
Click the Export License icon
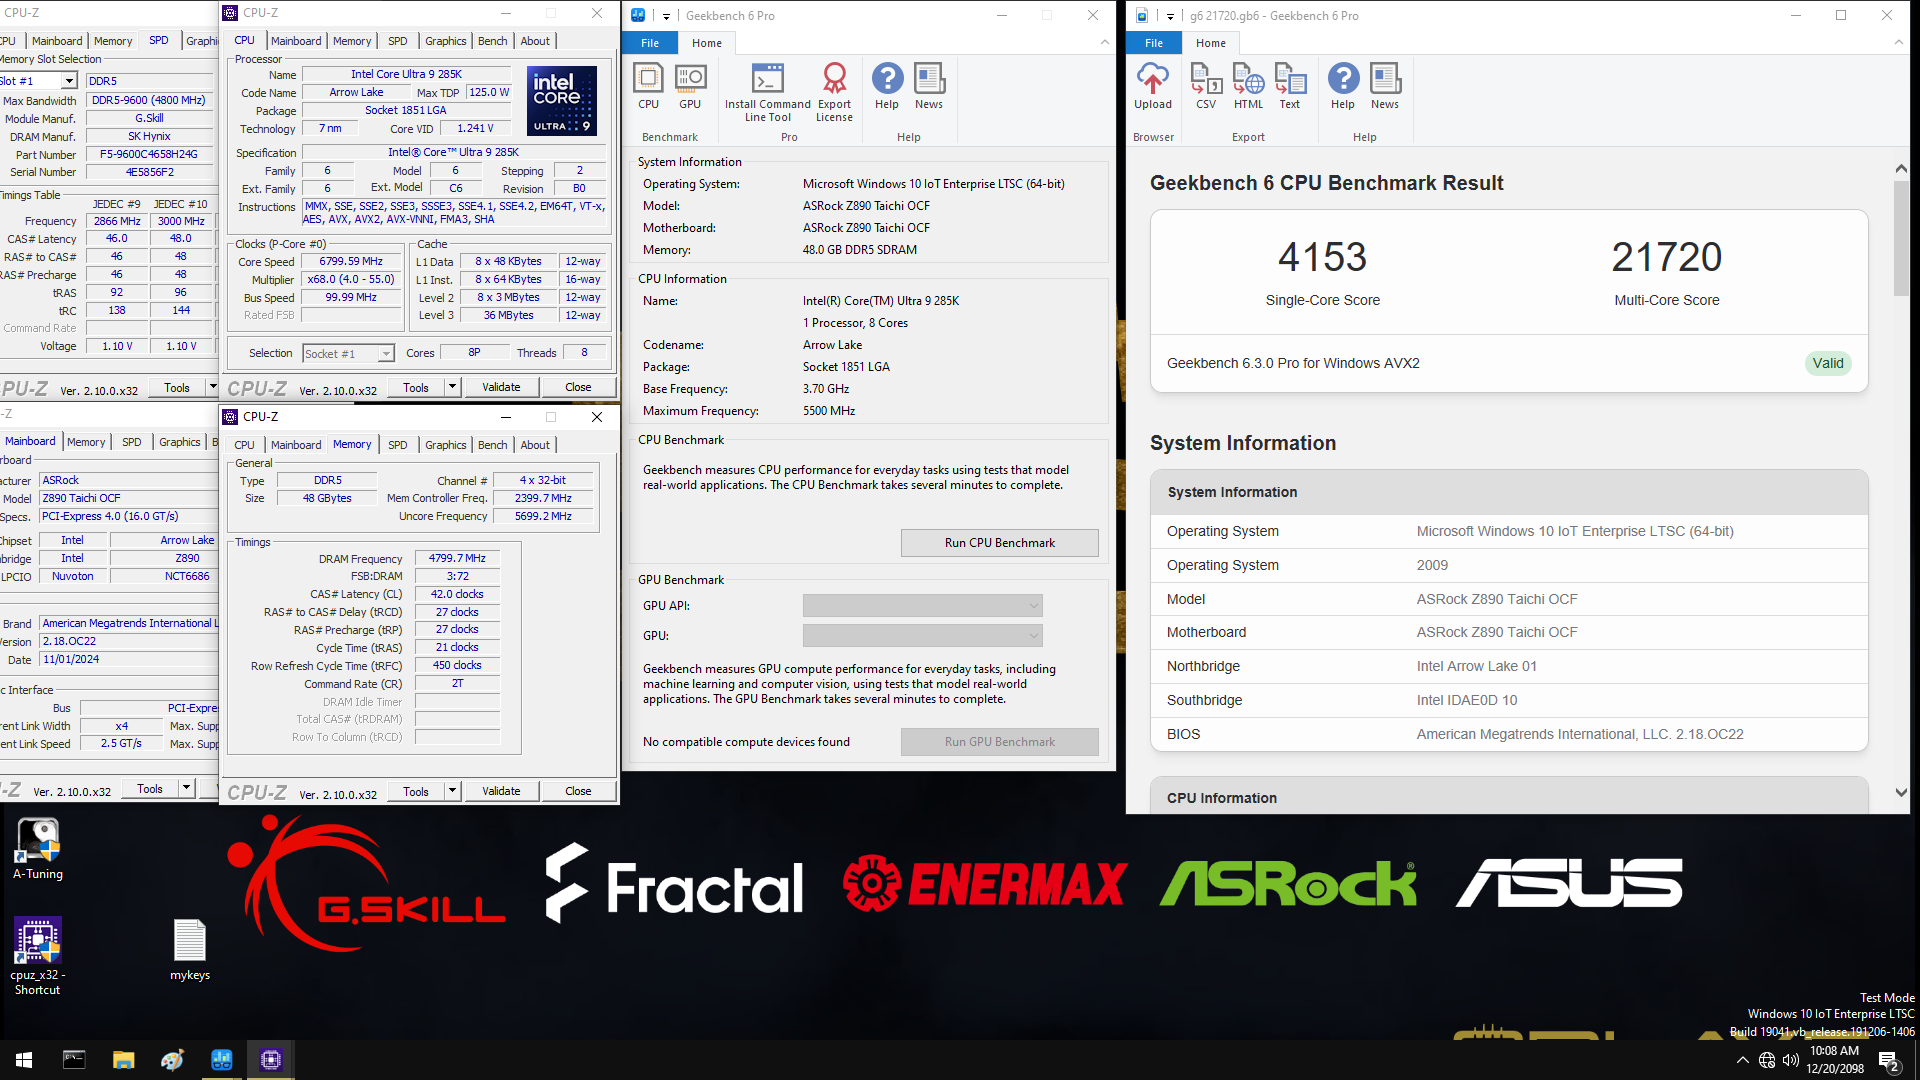point(834,92)
